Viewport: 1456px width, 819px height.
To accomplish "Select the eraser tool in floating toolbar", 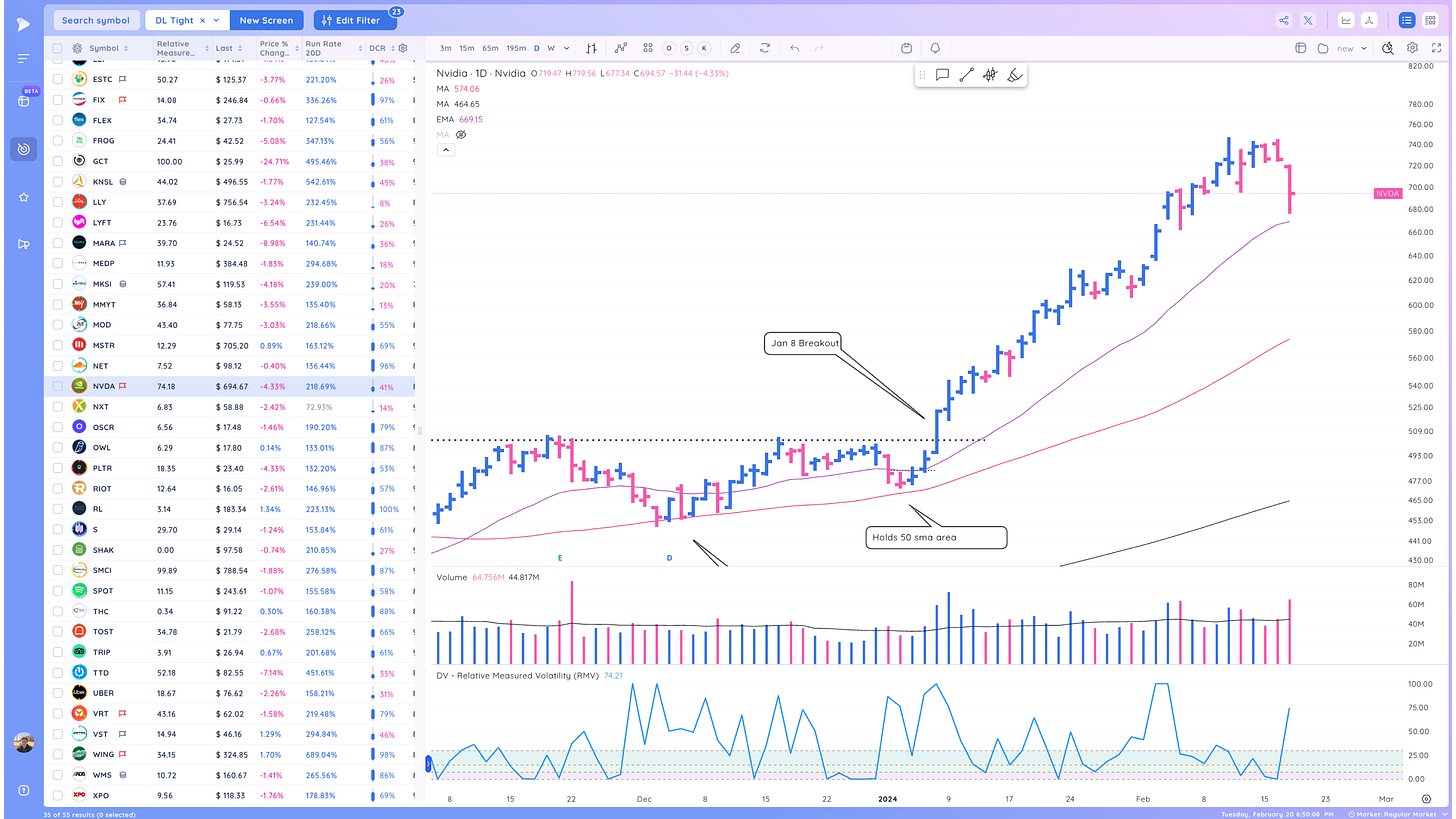I will coord(1014,74).
